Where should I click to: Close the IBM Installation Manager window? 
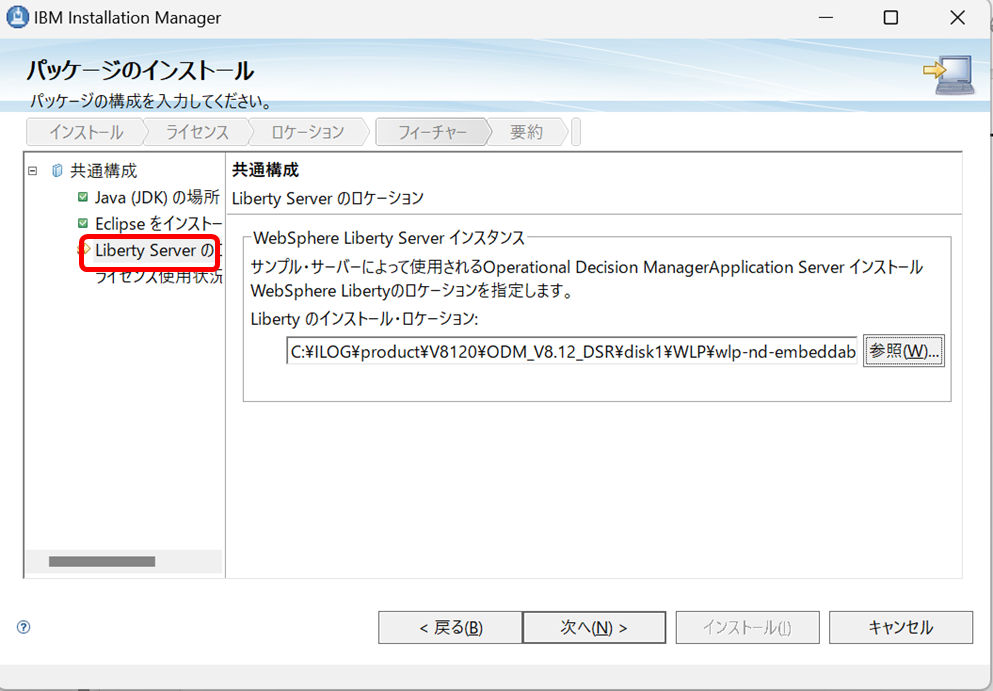(958, 17)
